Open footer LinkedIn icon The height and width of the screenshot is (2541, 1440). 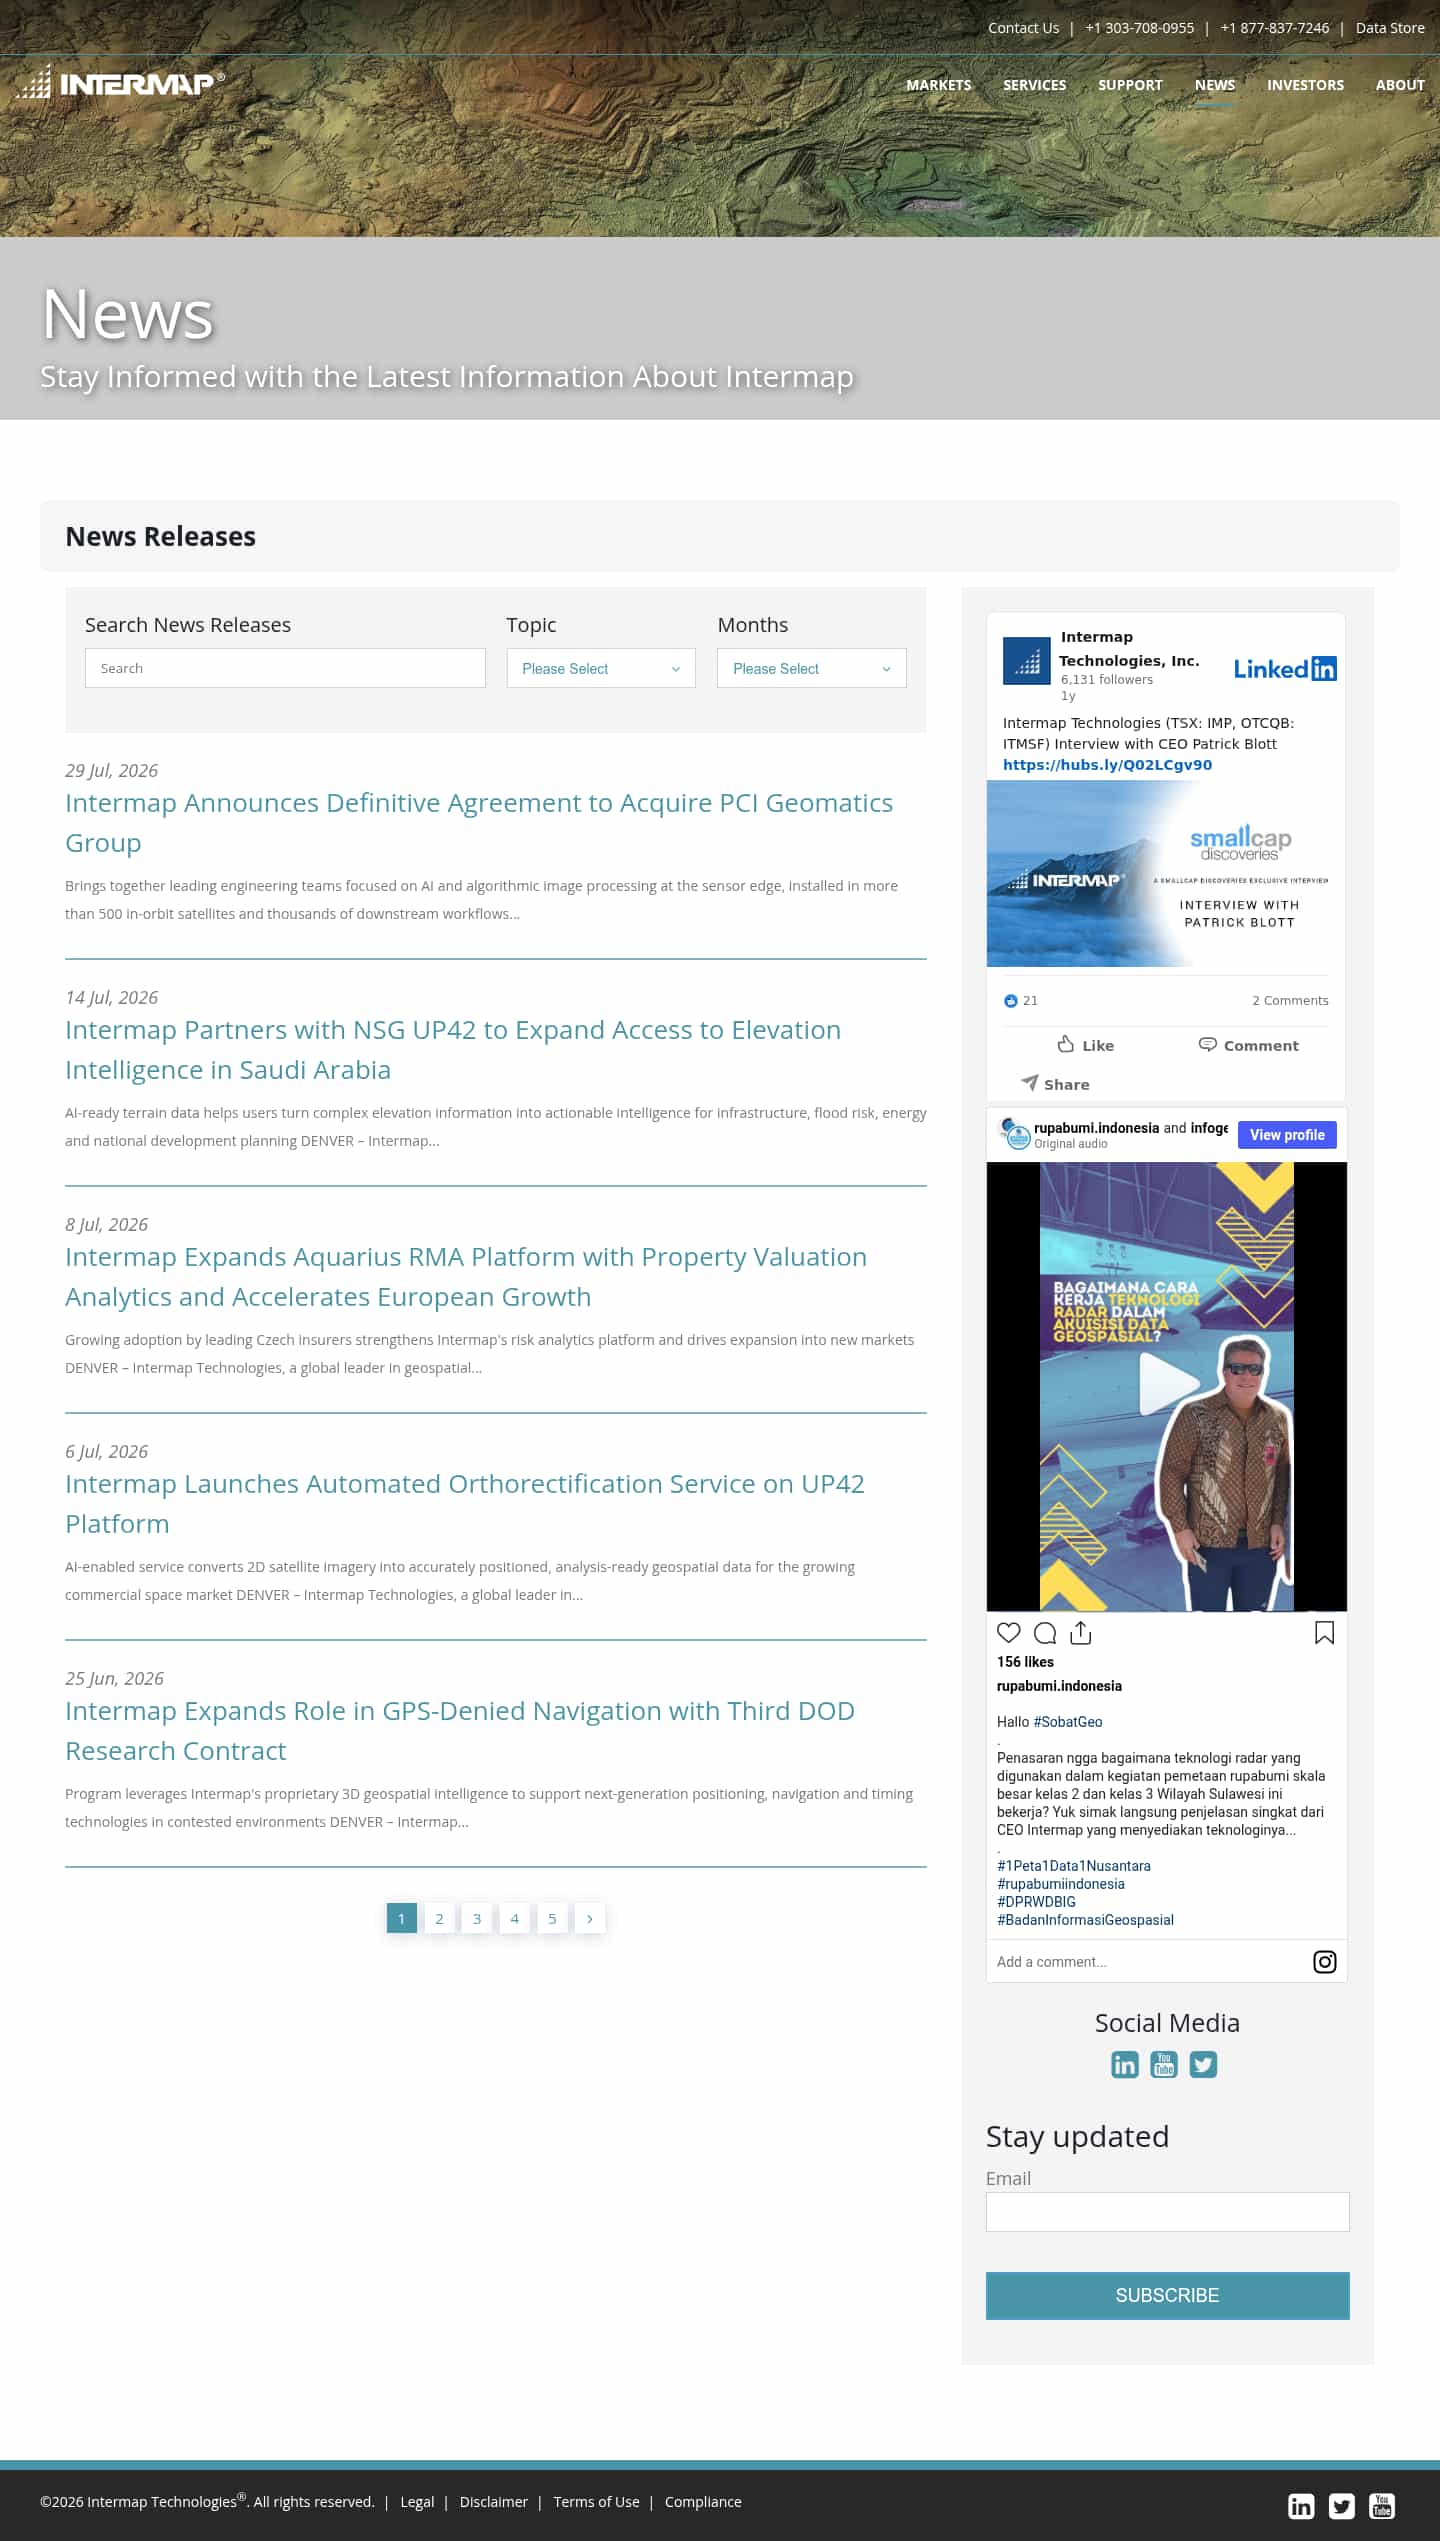1301,2505
